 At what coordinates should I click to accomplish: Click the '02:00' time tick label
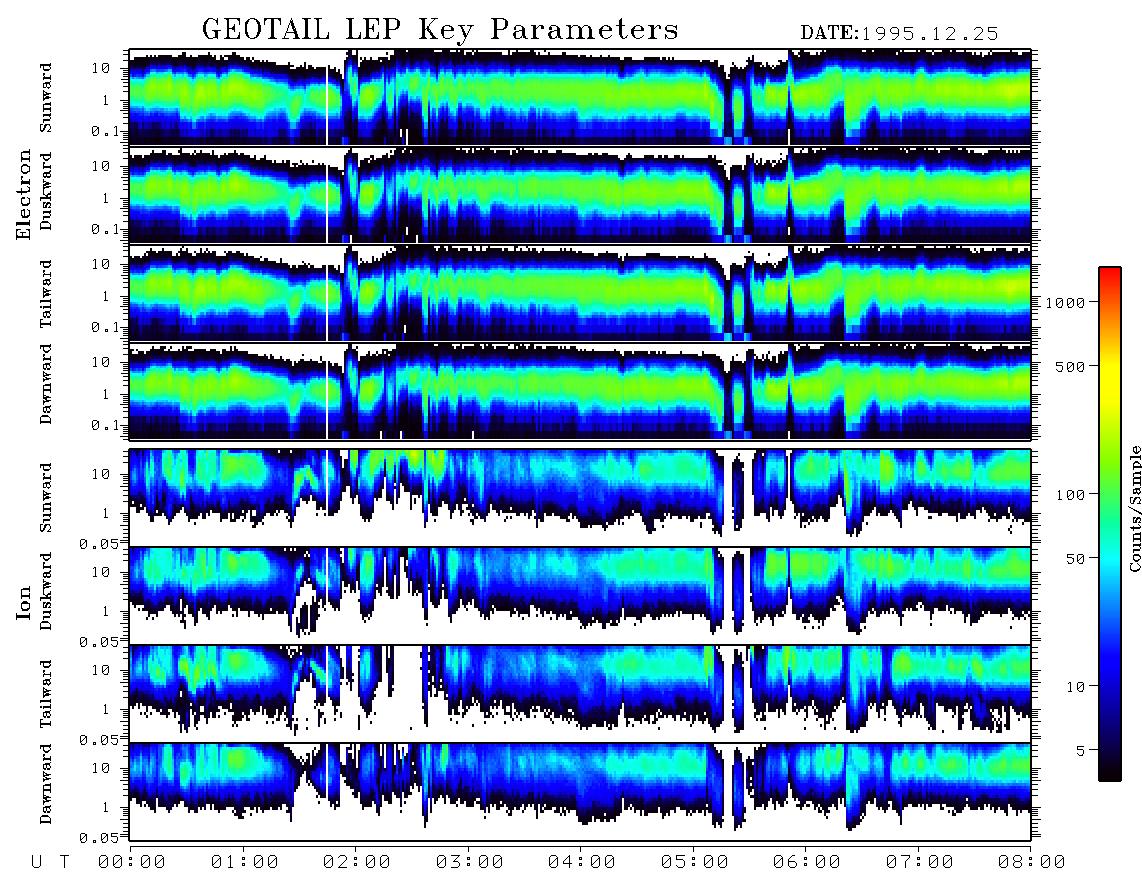tap(357, 863)
